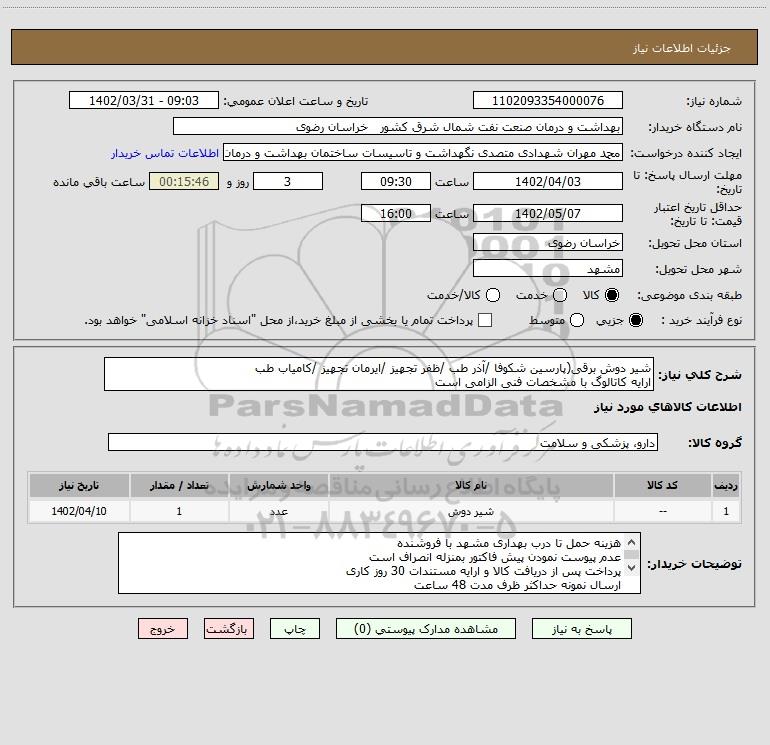Click the remaining days field showing 3
770x745 pixels.
click(x=288, y=181)
